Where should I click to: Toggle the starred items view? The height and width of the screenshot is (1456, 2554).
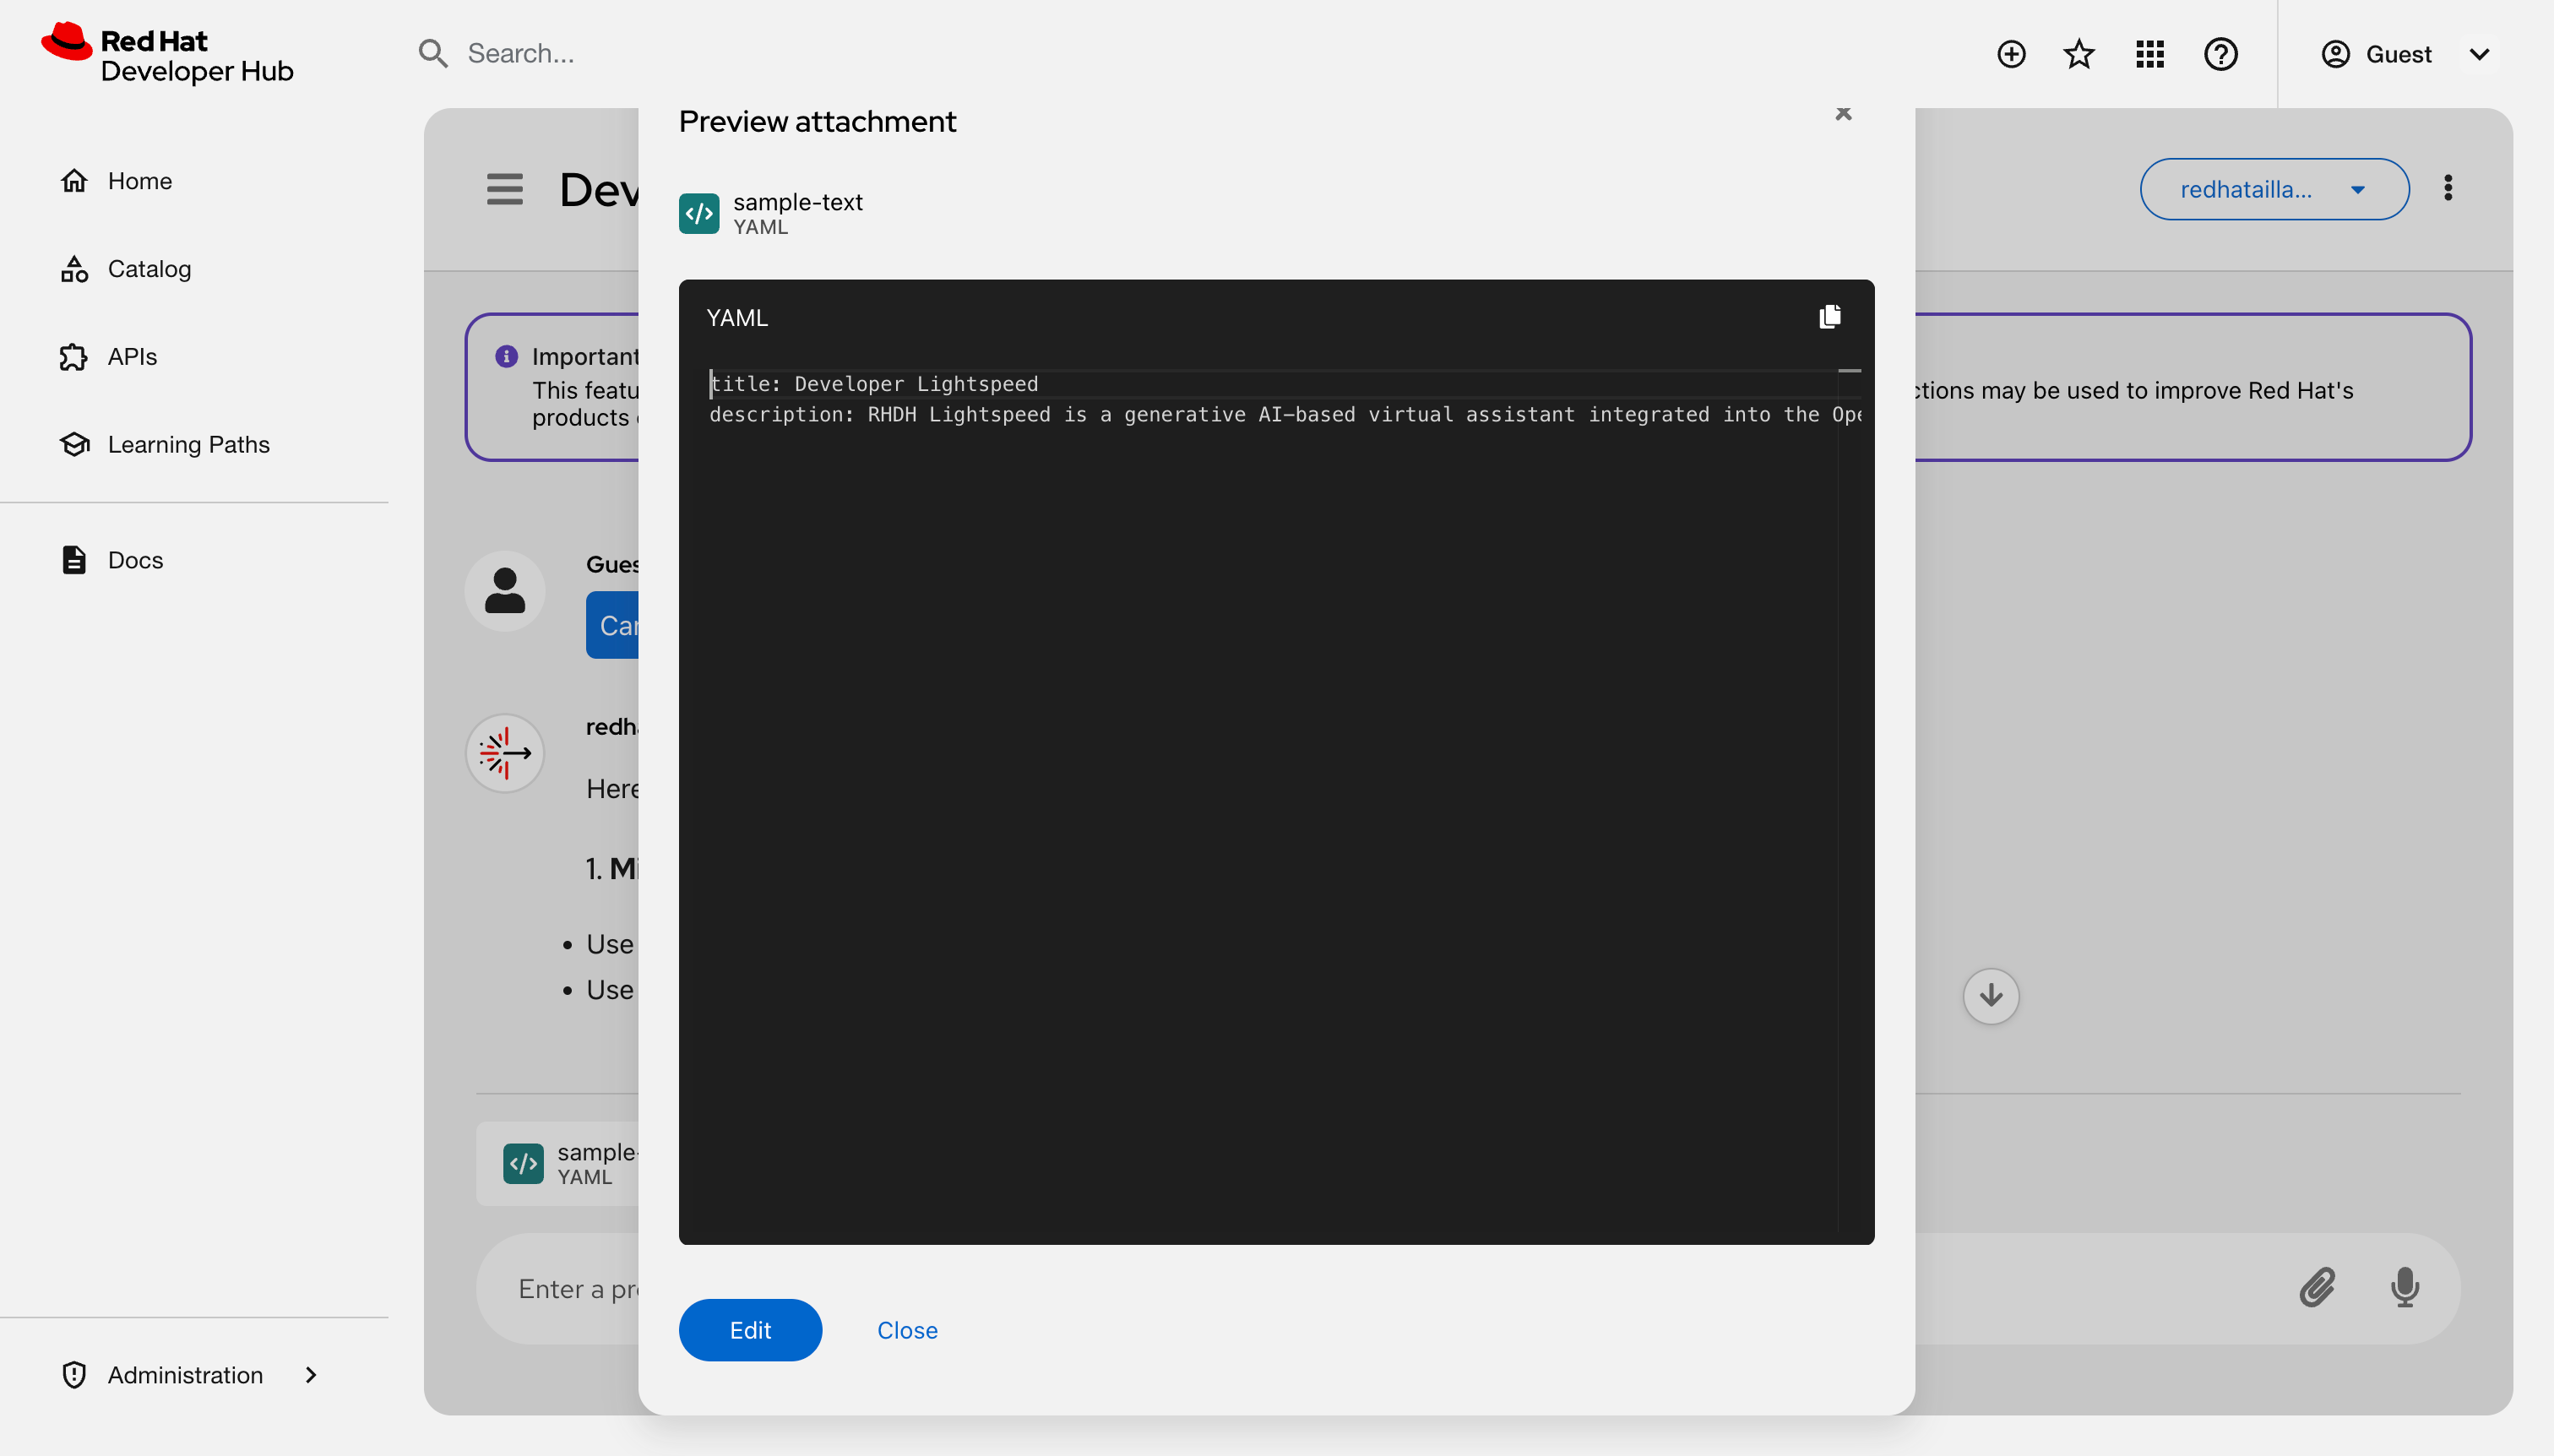(x=2078, y=54)
